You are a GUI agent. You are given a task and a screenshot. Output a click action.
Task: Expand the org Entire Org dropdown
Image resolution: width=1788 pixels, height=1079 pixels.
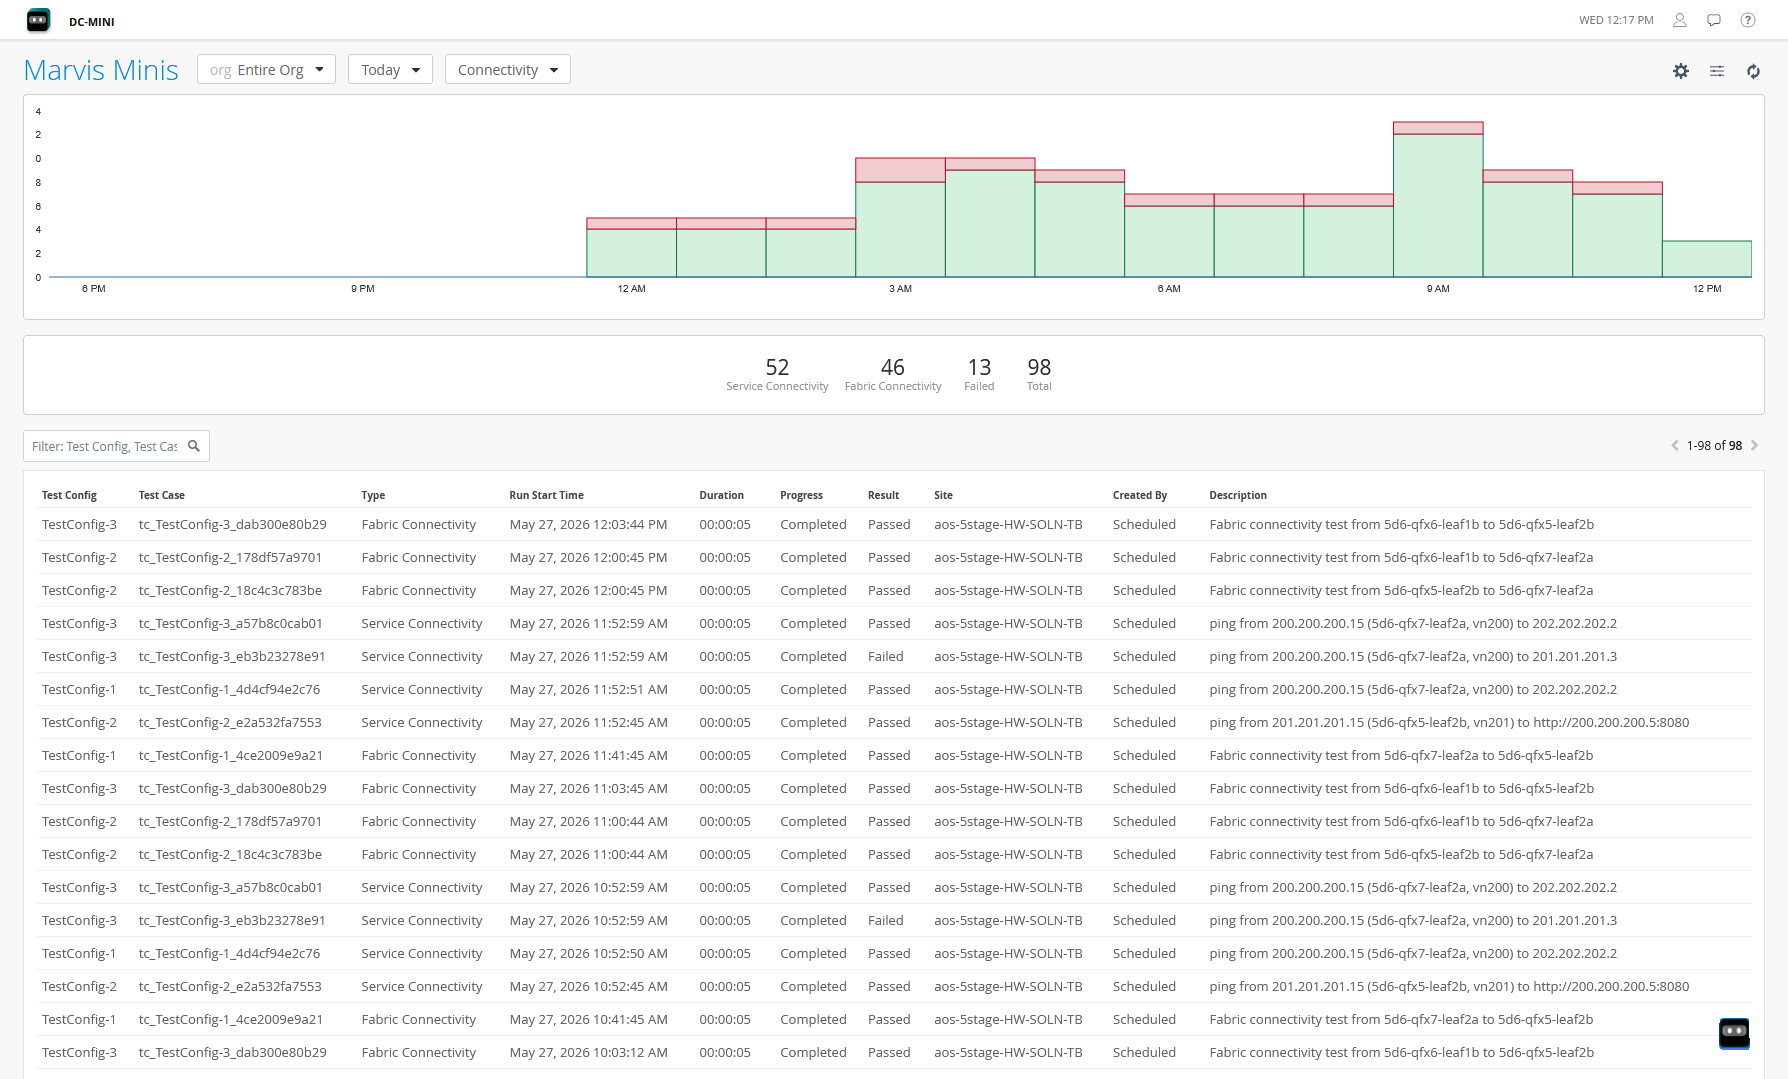tap(266, 69)
